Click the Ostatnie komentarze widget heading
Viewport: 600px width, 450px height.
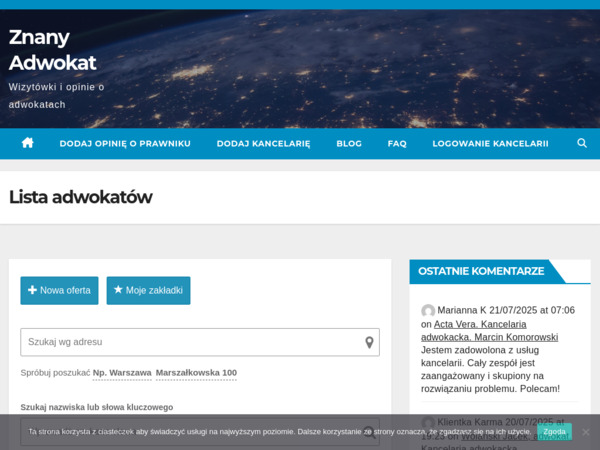(x=481, y=271)
